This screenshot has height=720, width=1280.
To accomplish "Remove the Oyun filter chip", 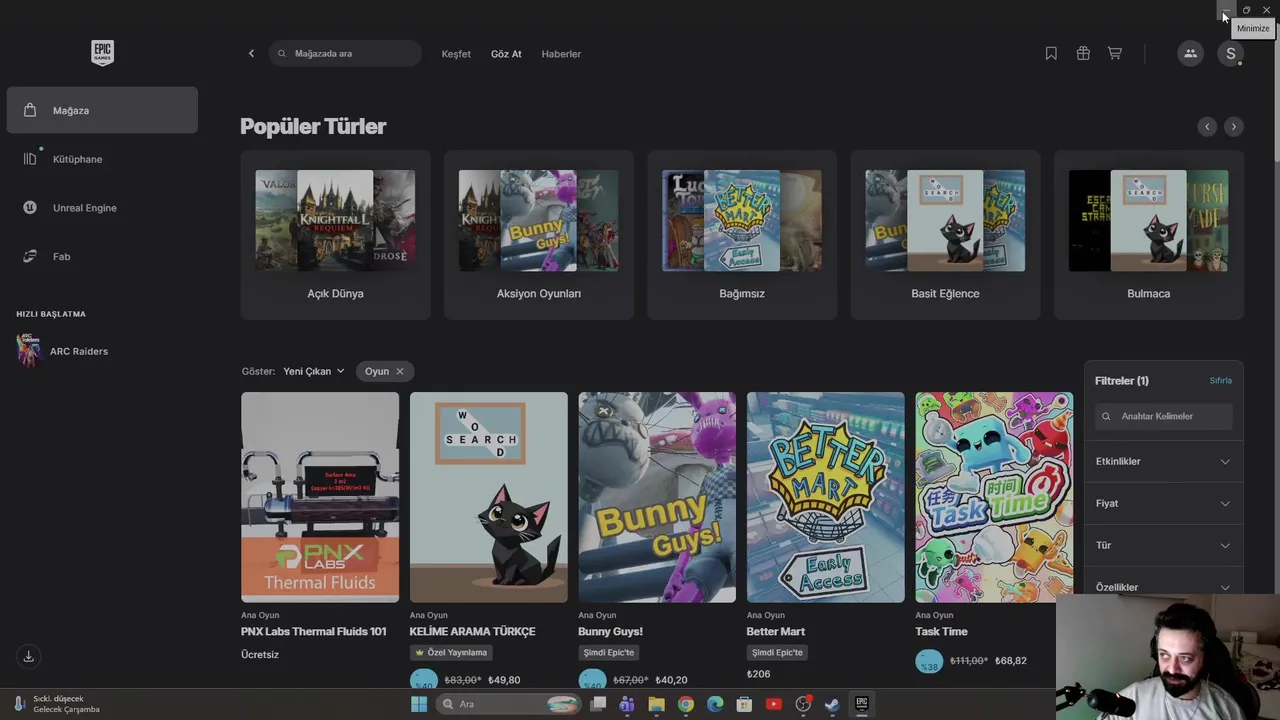I will (x=399, y=371).
